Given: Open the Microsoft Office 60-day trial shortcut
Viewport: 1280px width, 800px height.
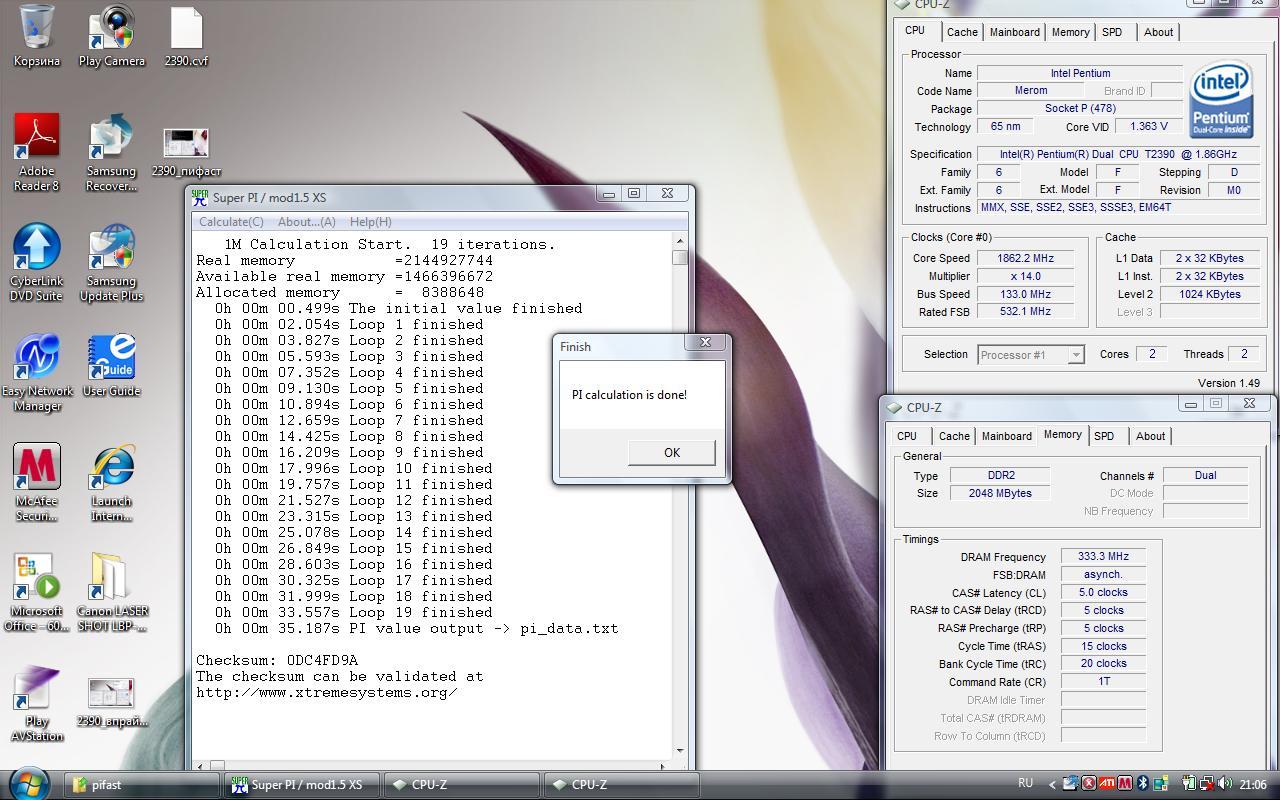Looking at the screenshot, I should [37, 593].
